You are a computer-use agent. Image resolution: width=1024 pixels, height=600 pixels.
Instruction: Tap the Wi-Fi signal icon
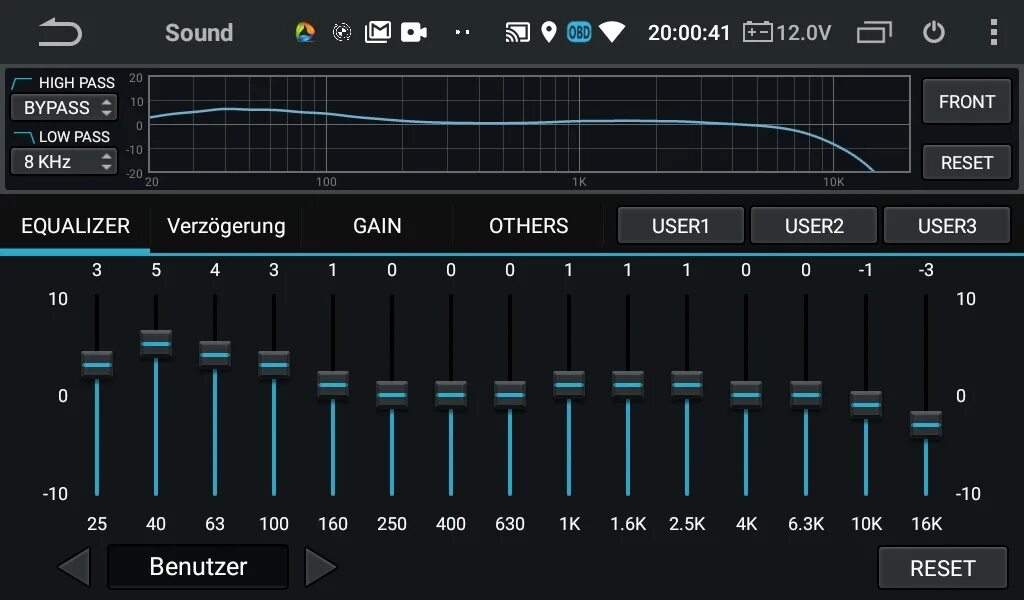tap(612, 32)
